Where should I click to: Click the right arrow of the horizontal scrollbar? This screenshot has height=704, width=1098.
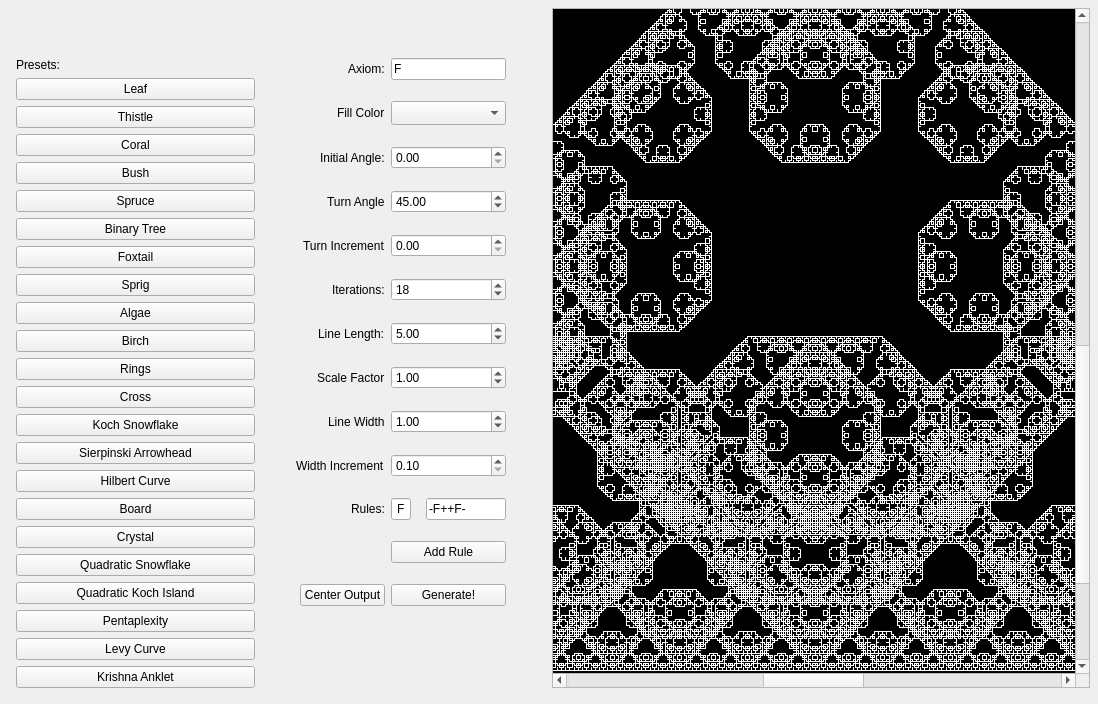pyautogui.click(x=1068, y=680)
